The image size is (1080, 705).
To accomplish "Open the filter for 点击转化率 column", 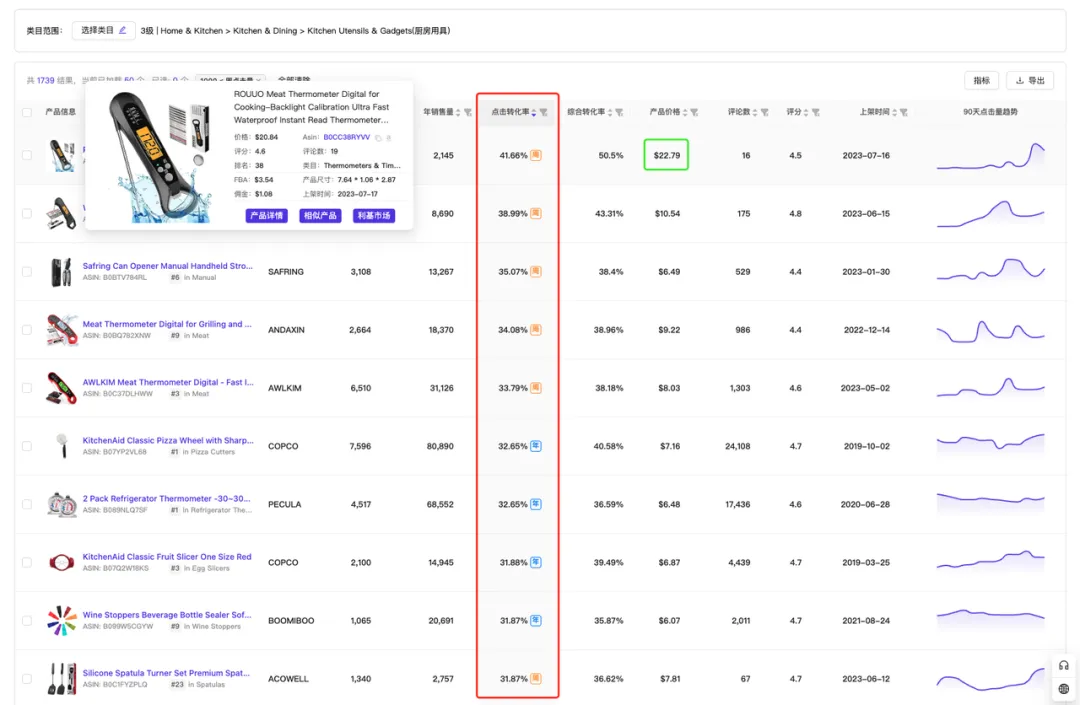I will pyautogui.click(x=543, y=112).
